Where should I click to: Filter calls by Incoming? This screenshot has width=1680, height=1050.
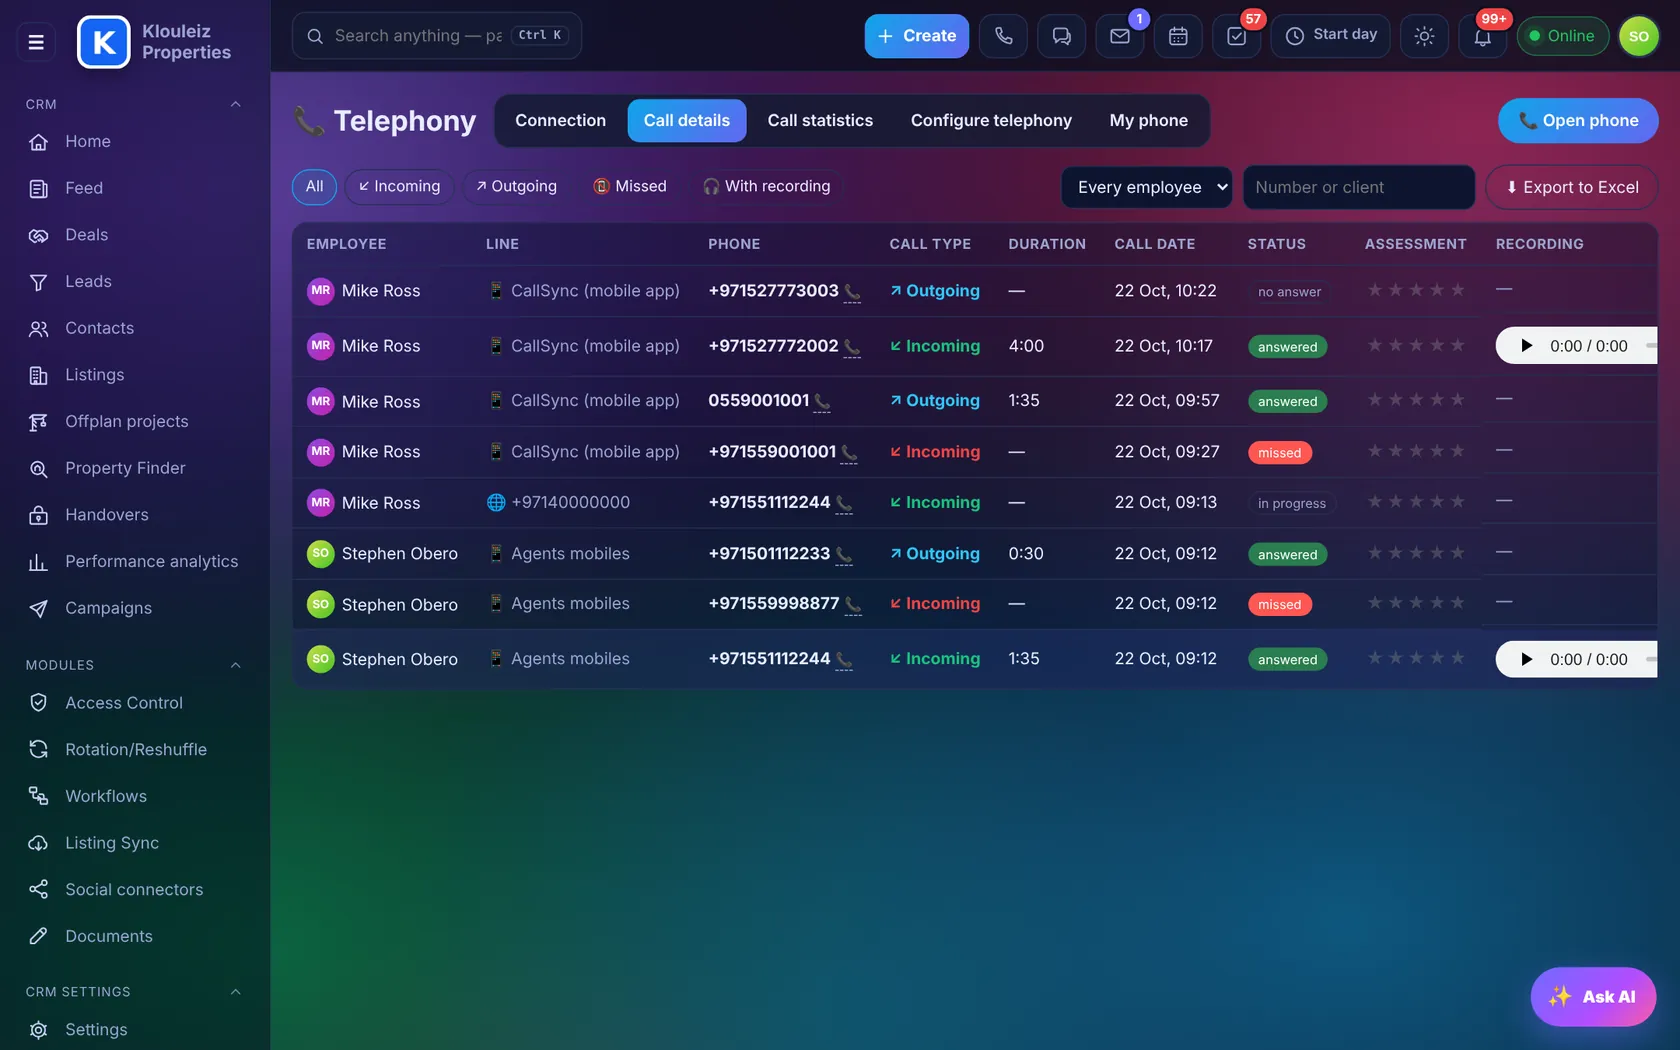point(399,186)
